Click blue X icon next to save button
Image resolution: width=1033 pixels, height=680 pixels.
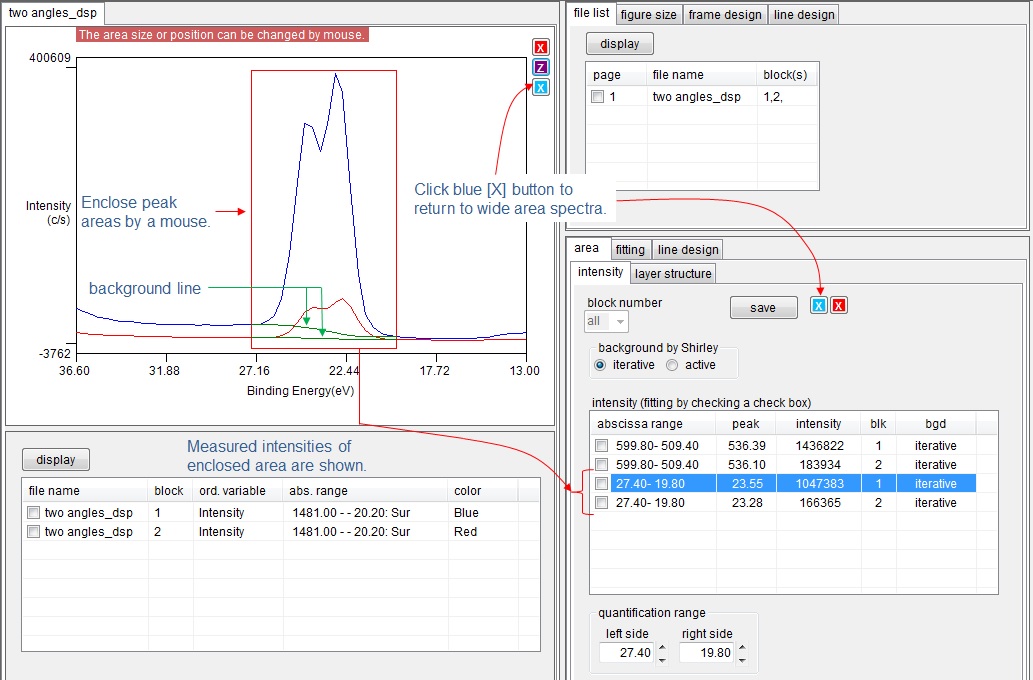coord(819,306)
